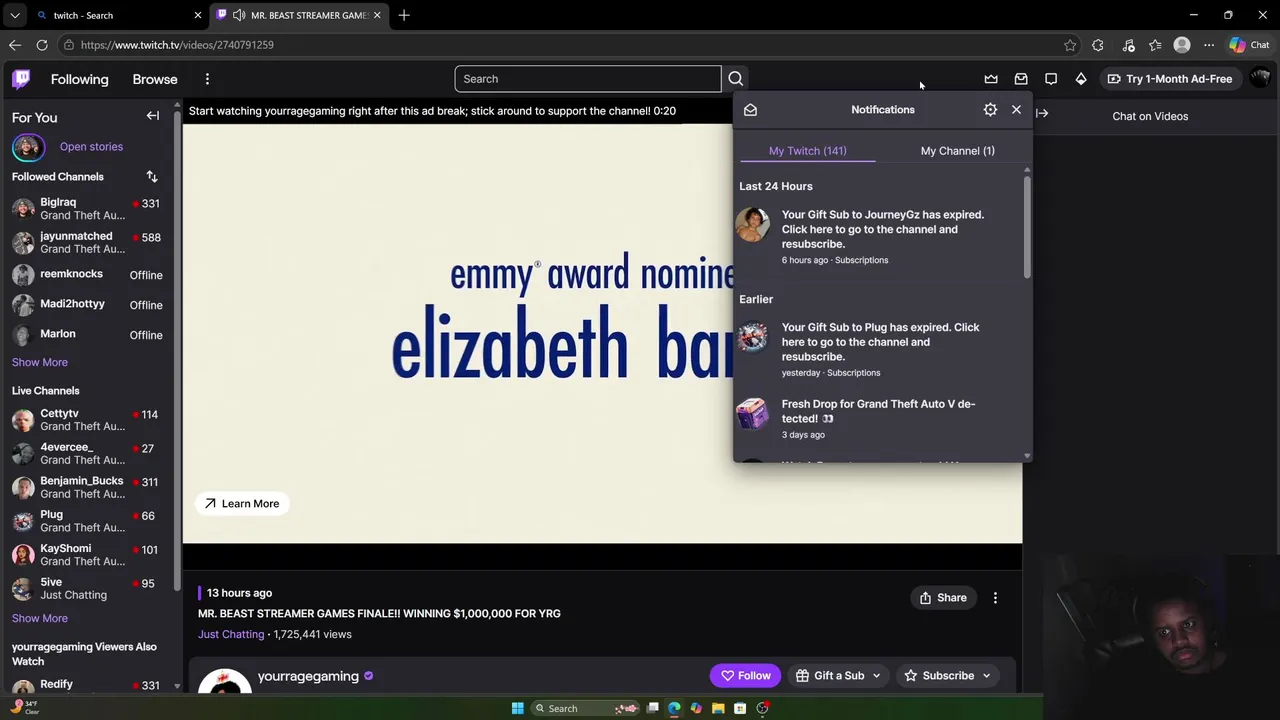The image size is (1280, 720).
Task: Open a new browser tab
Action: pyautogui.click(x=404, y=15)
